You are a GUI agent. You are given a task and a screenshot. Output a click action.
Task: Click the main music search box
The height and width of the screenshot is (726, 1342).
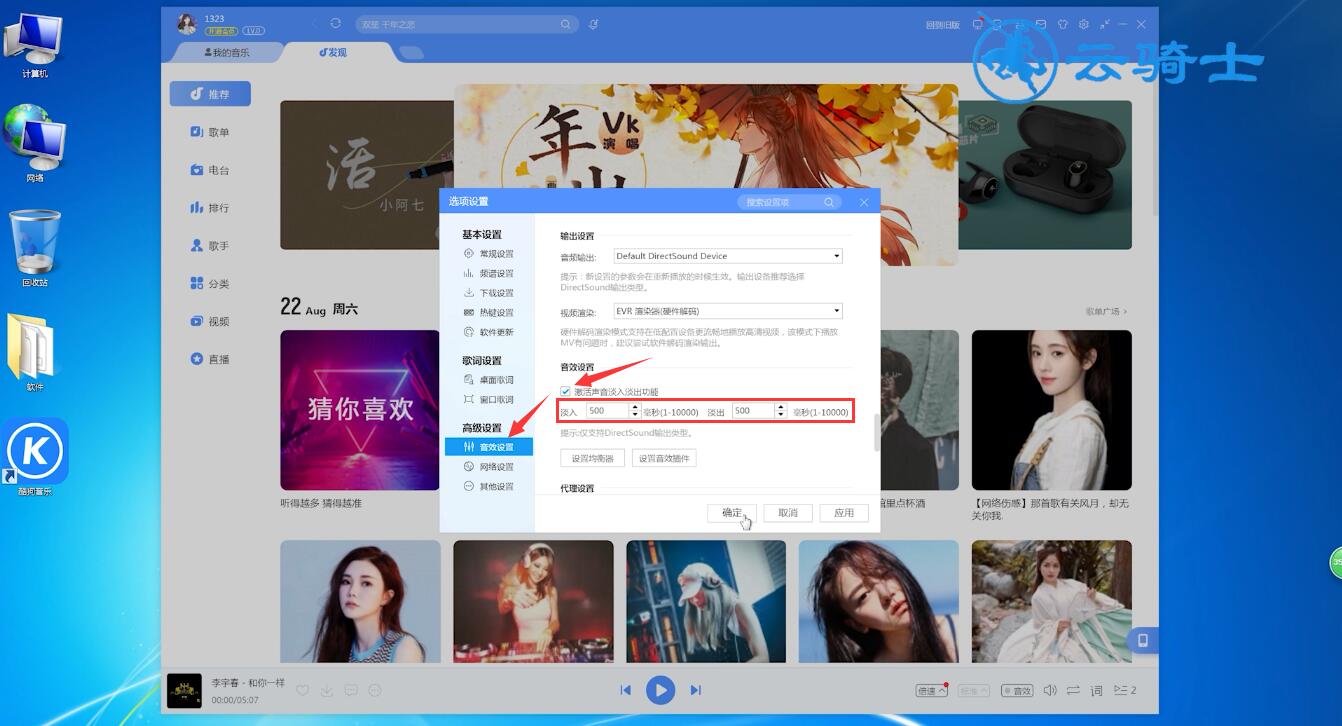point(466,24)
